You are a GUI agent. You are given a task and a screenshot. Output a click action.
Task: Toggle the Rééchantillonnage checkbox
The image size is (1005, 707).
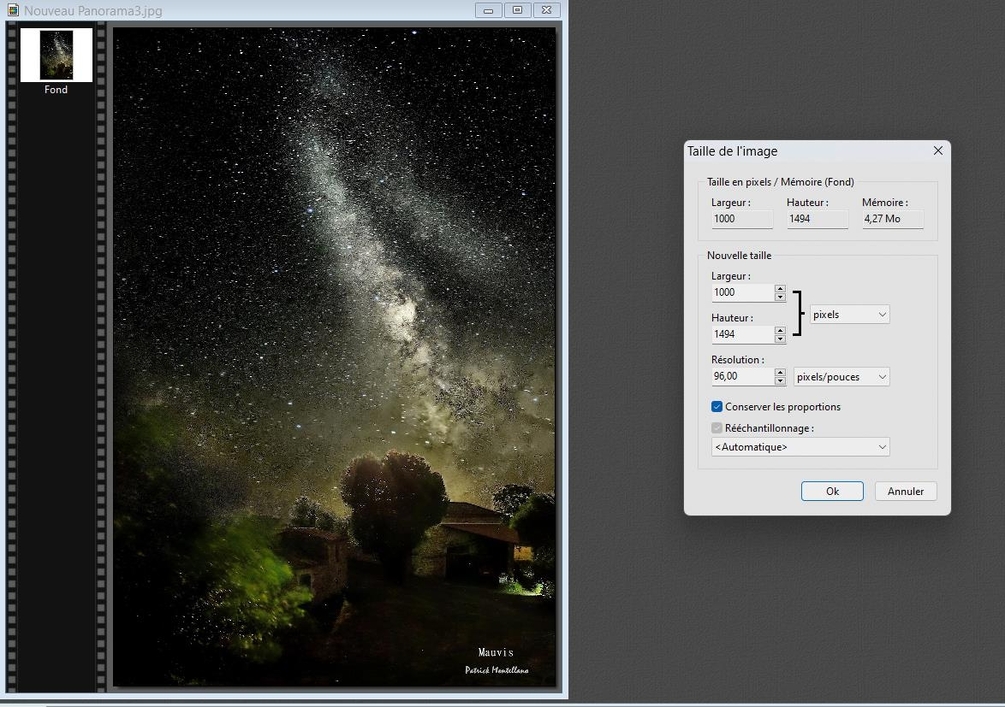[x=717, y=428]
